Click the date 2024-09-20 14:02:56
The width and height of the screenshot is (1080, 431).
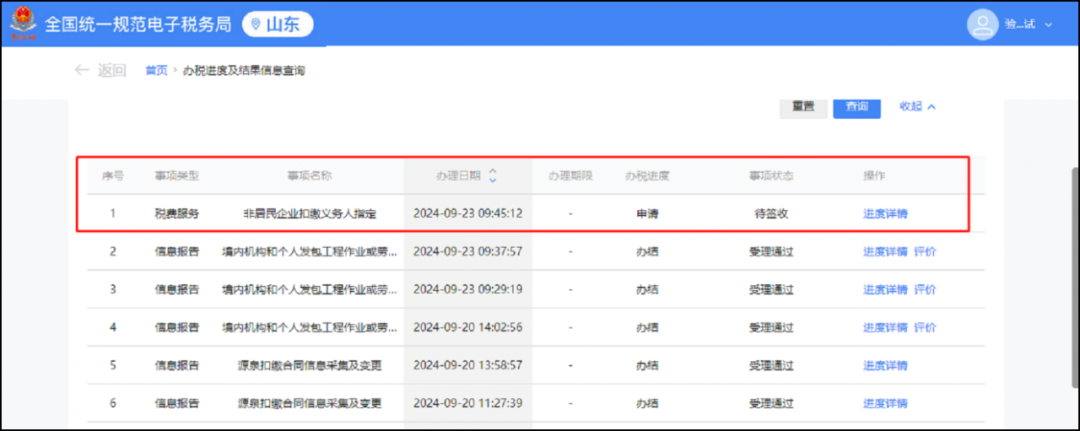[x=468, y=328]
